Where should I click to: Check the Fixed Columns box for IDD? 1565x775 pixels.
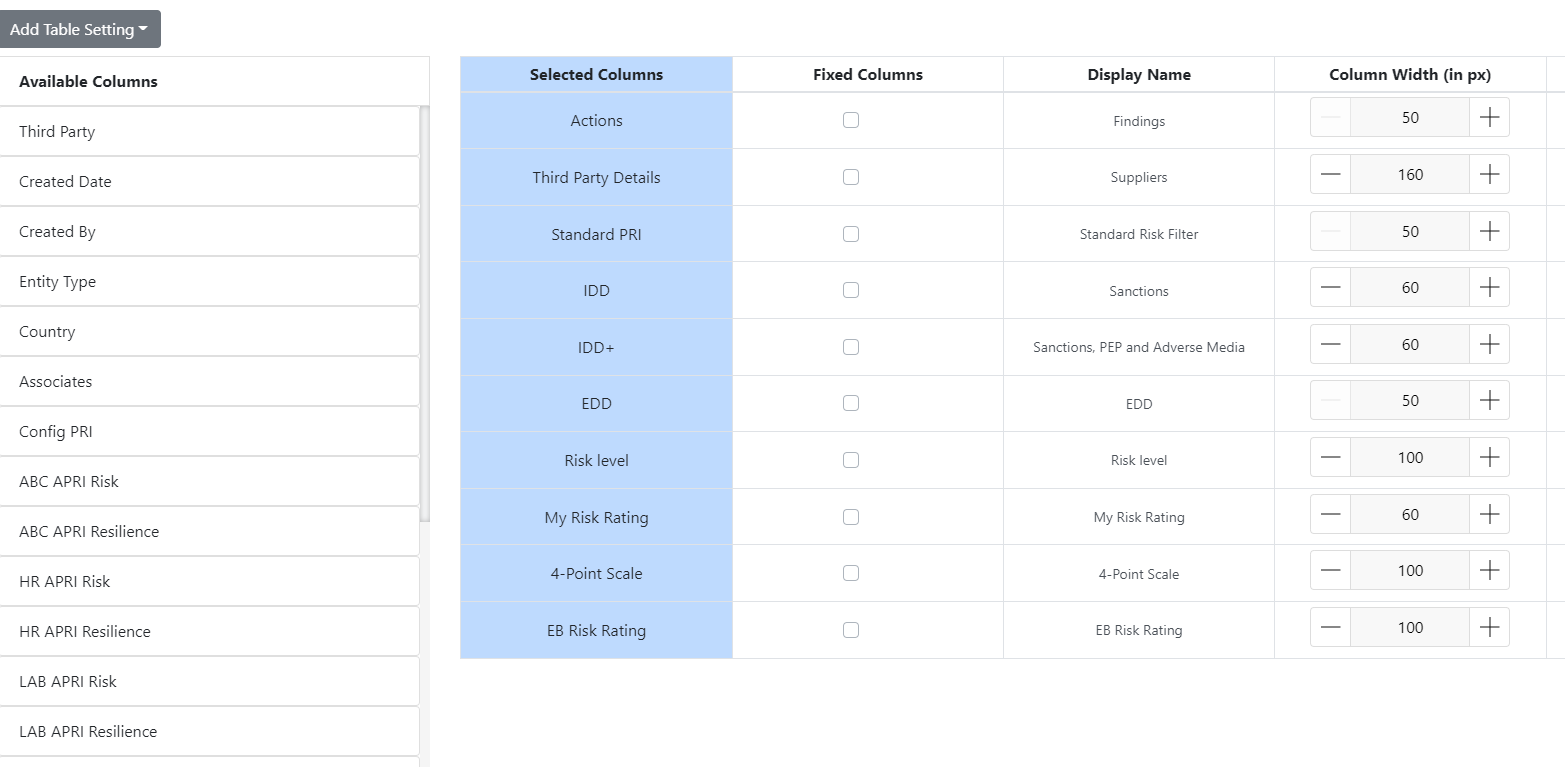click(851, 290)
